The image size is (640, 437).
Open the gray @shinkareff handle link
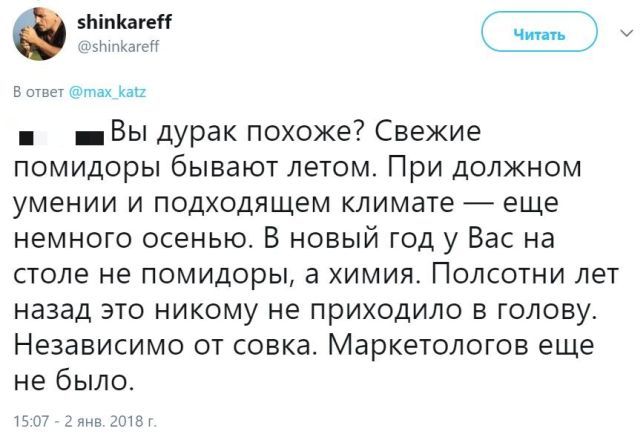pyautogui.click(x=118, y=47)
